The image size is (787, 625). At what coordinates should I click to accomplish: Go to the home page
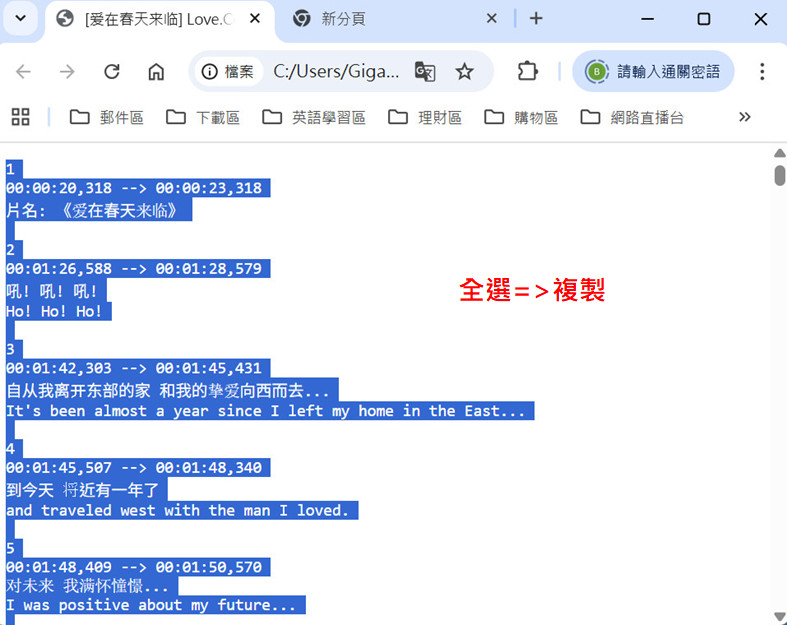click(x=156, y=72)
